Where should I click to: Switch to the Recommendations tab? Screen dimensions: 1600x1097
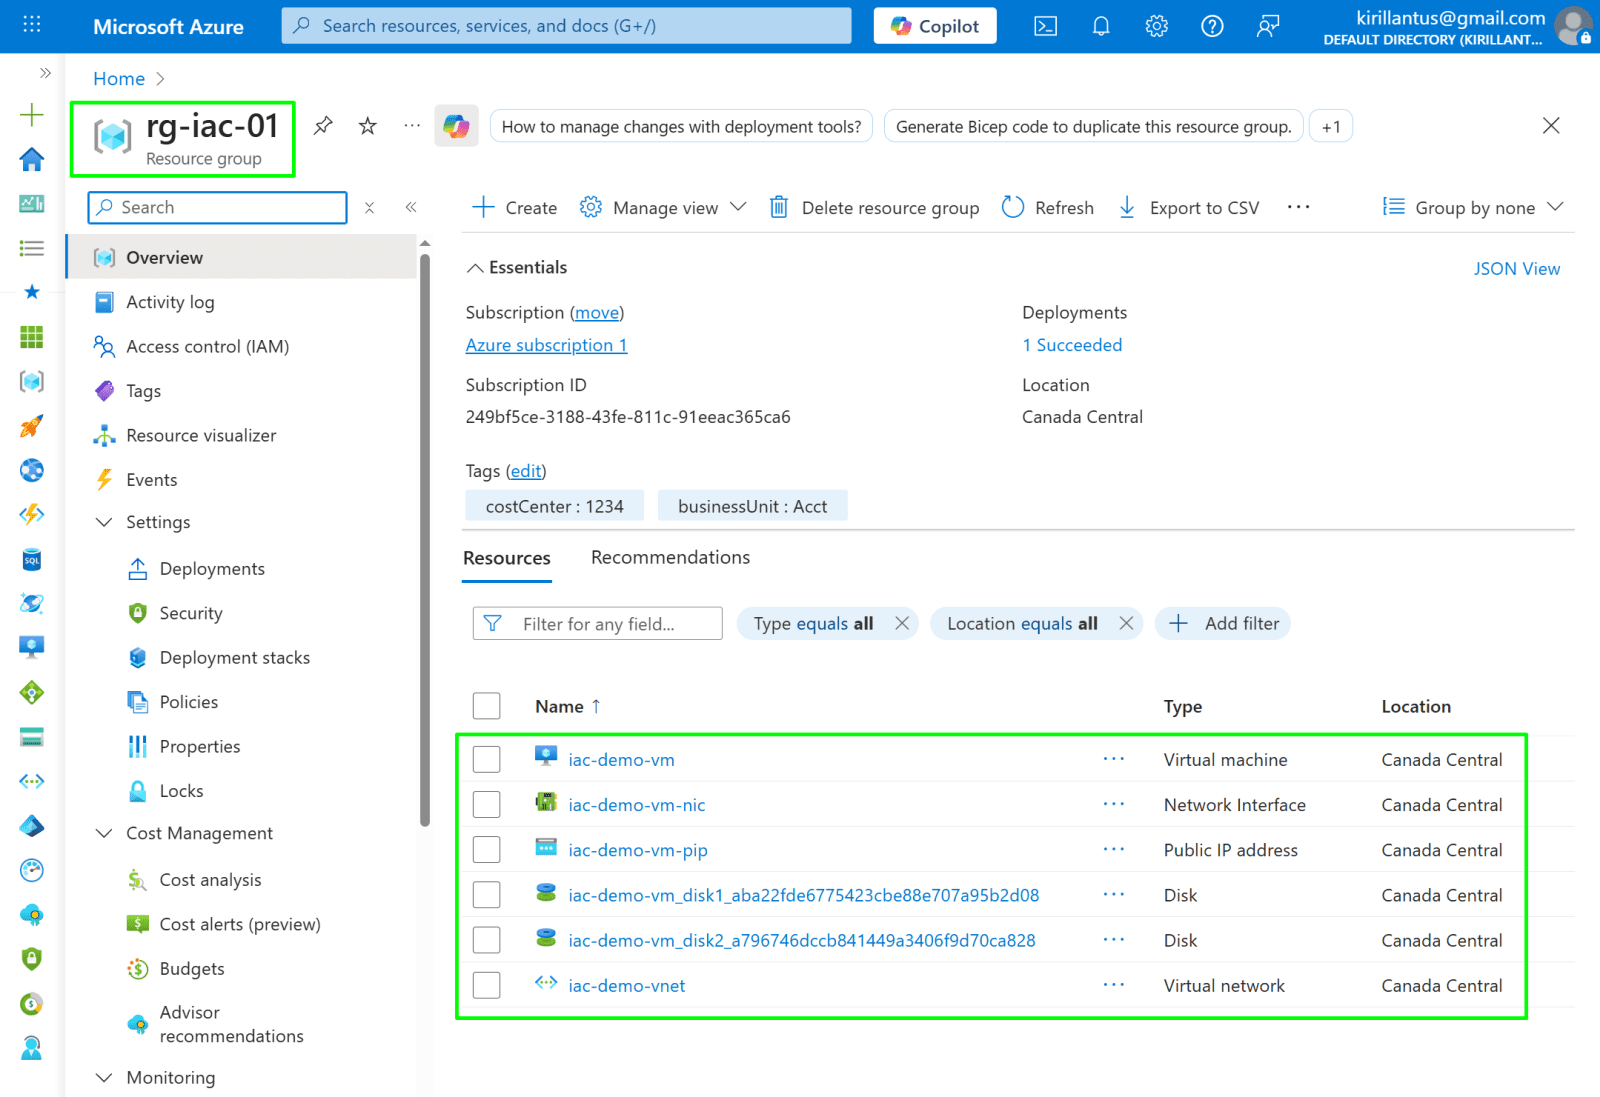[670, 558]
